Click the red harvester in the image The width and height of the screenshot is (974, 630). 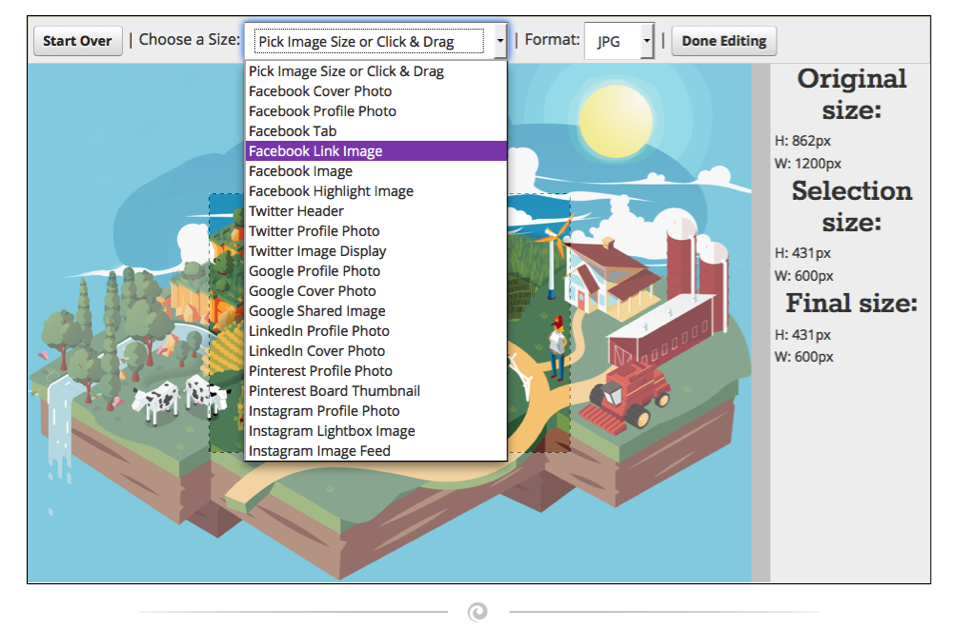tap(627, 395)
